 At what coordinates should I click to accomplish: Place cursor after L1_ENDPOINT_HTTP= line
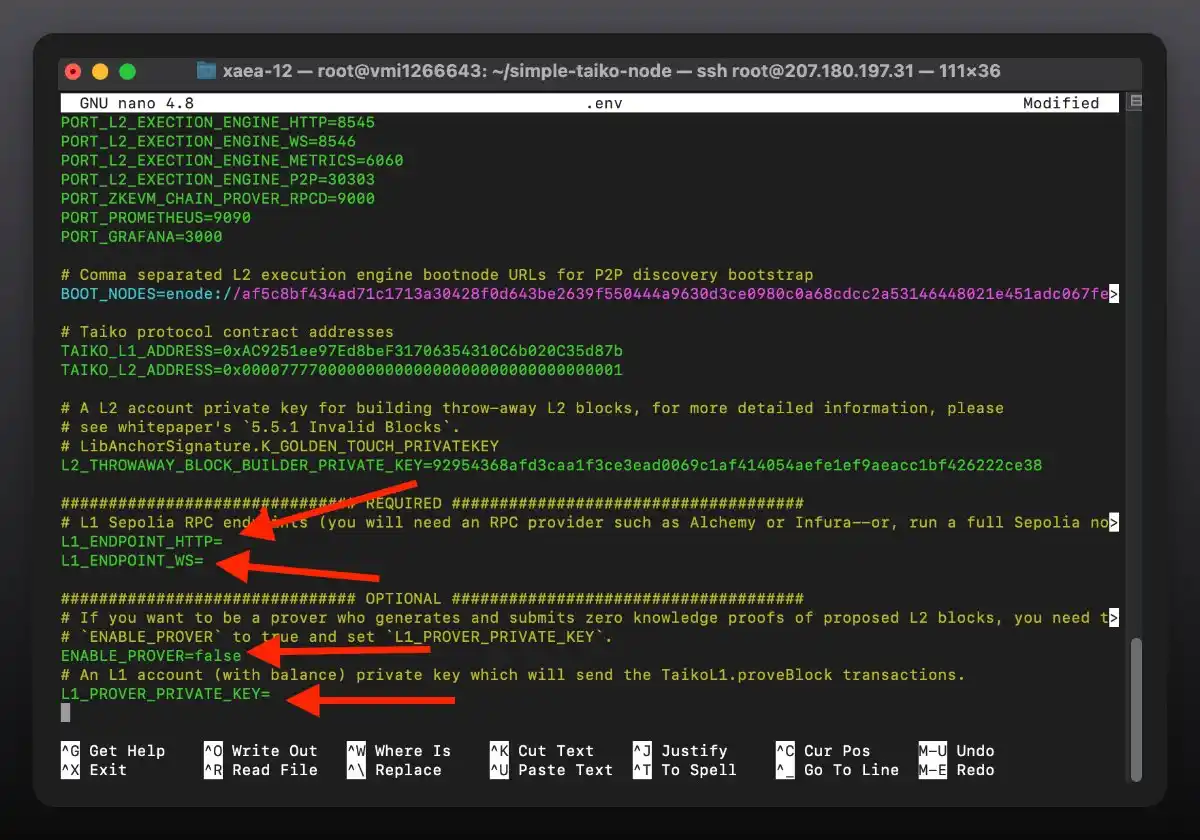(x=226, y=542)
